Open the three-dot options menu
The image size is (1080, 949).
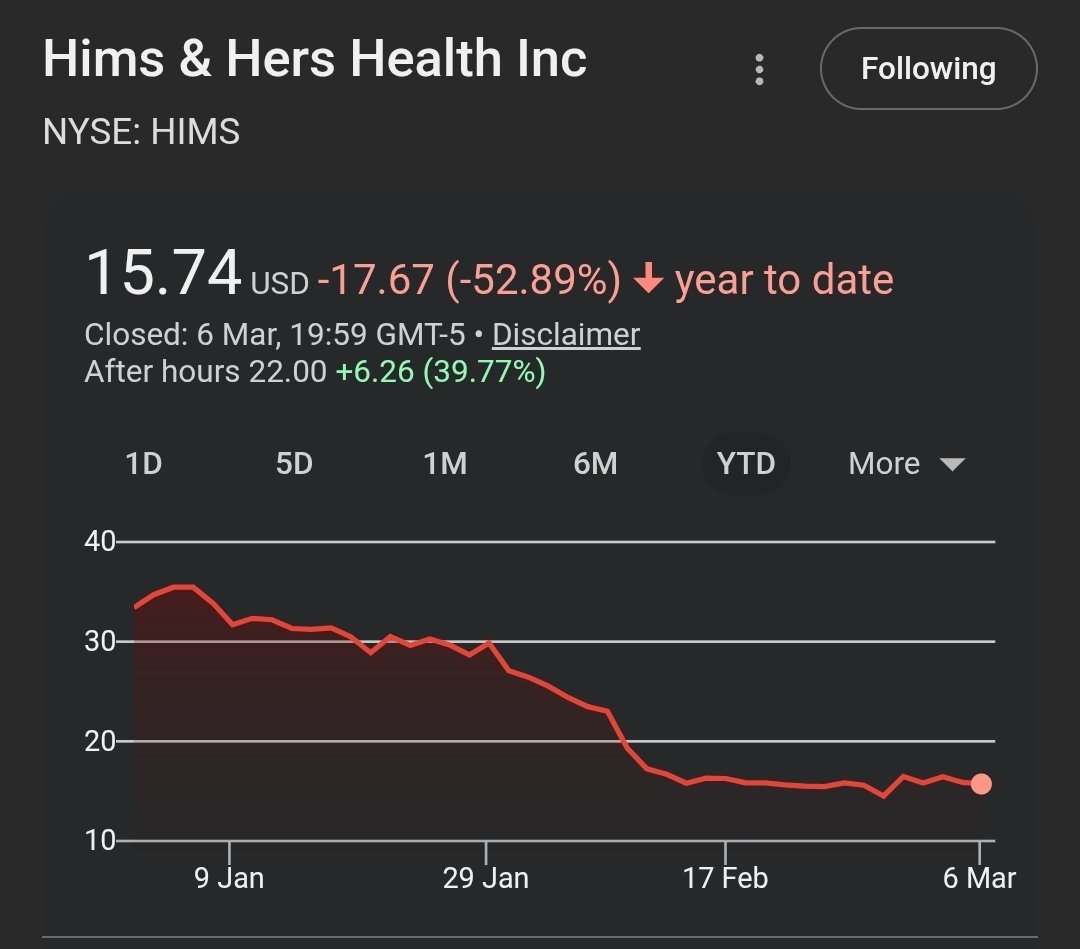point(759,70)
